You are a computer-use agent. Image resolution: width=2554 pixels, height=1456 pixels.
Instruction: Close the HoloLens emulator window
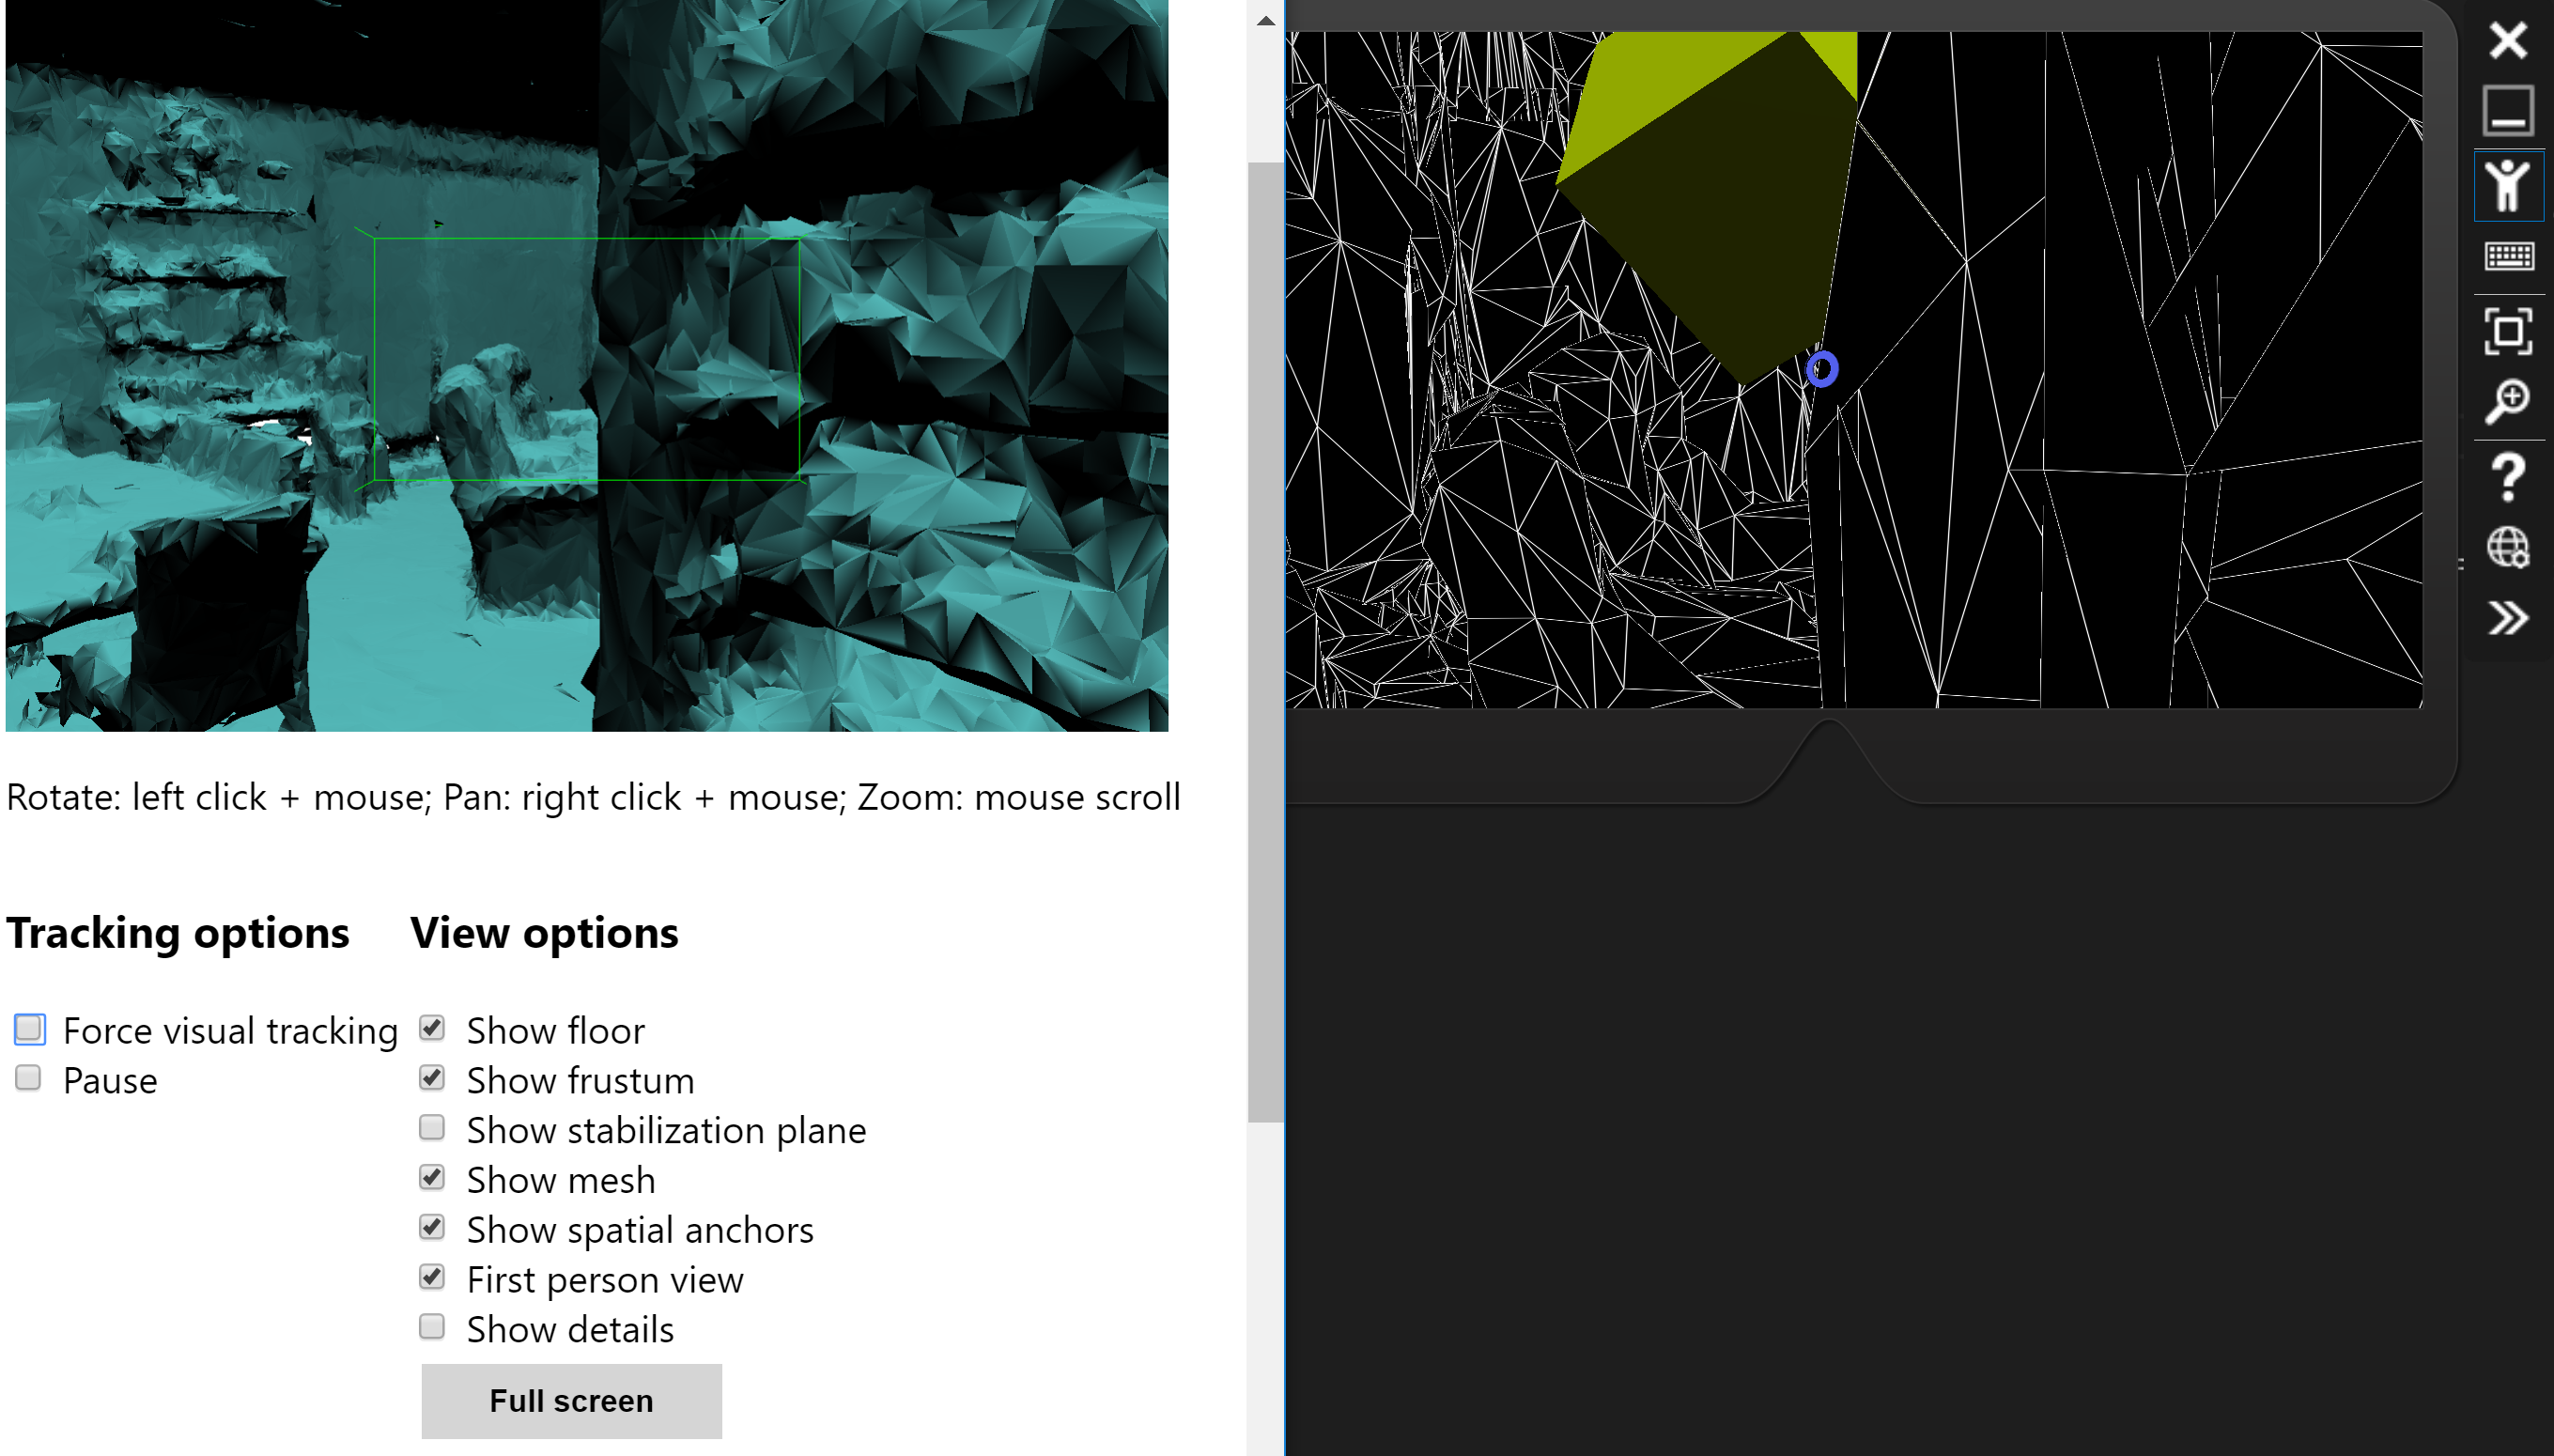2508,41
